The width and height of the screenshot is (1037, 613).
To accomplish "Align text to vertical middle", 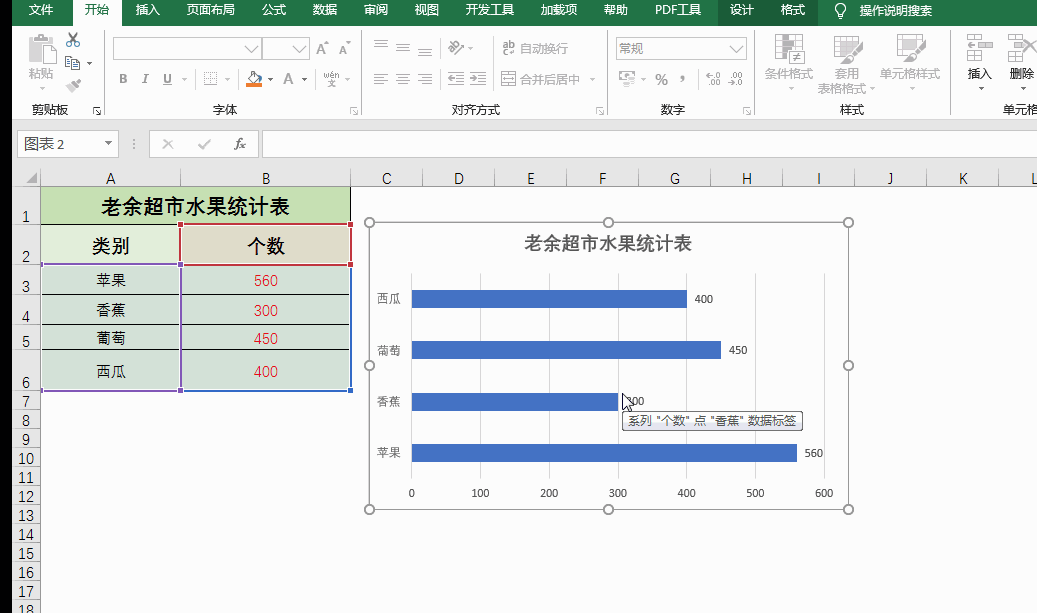I will click(403, 47).
